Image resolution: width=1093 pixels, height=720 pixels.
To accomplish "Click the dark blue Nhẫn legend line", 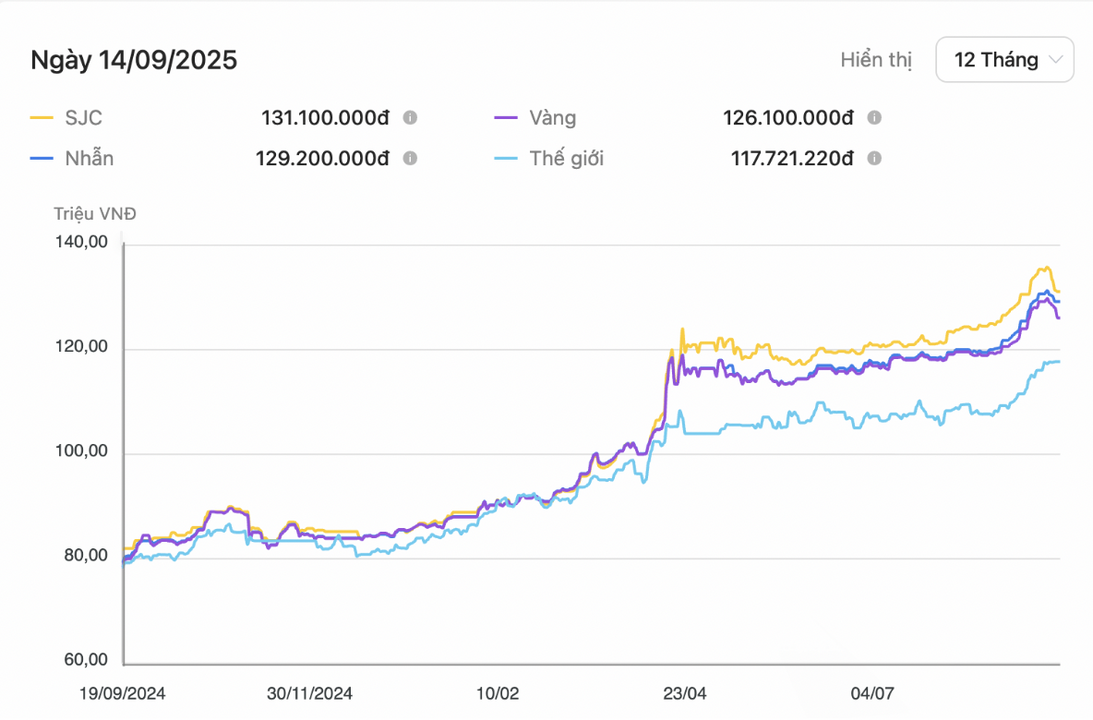I will click(42, 158).
